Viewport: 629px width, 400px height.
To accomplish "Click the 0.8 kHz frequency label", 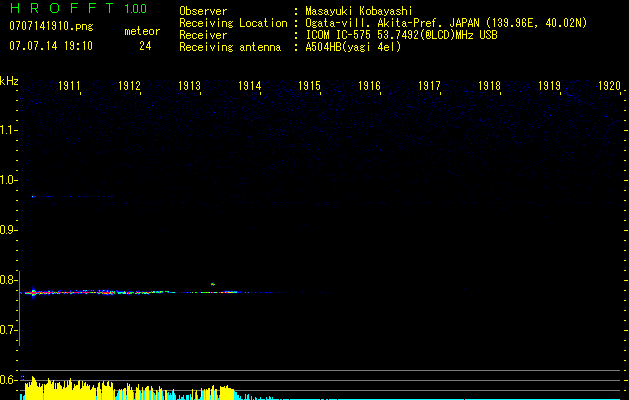I will click(7, 280).
